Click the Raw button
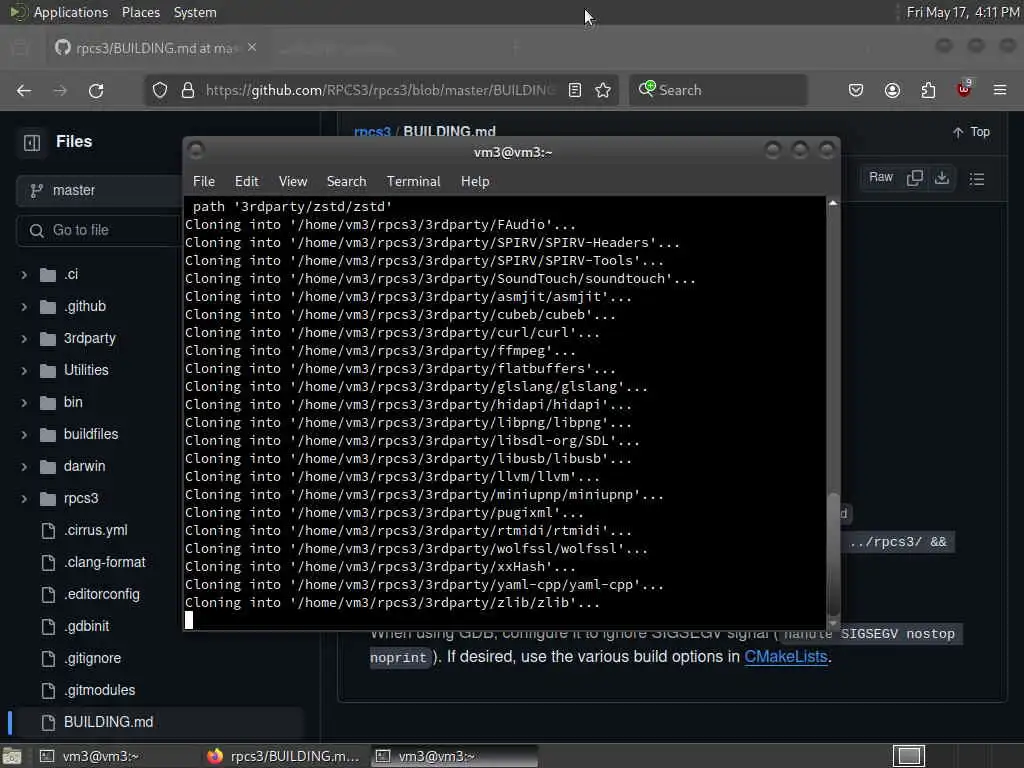 point(880,178)
